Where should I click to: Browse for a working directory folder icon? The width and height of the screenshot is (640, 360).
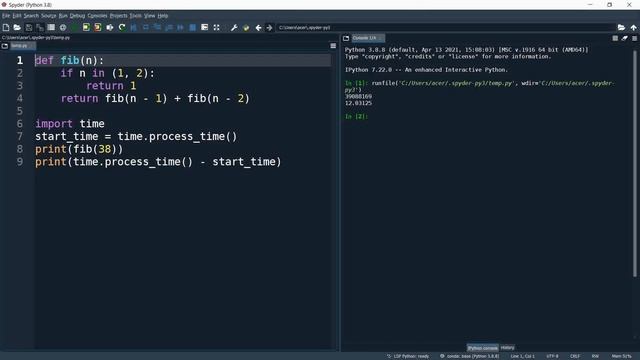621,27
